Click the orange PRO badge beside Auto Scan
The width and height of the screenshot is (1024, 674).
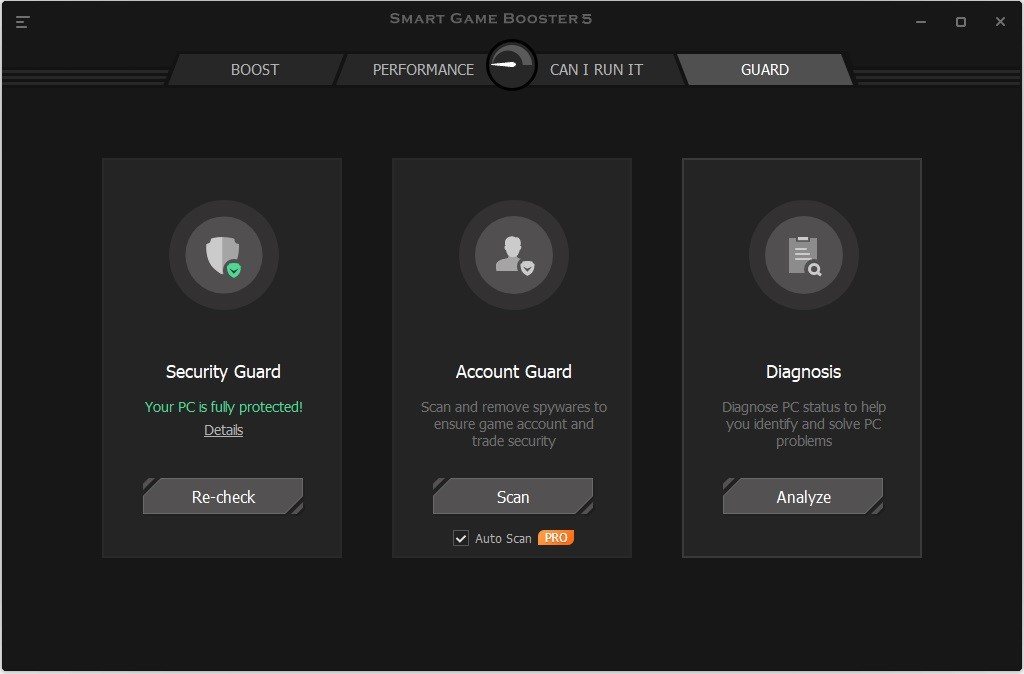(556, 537)
